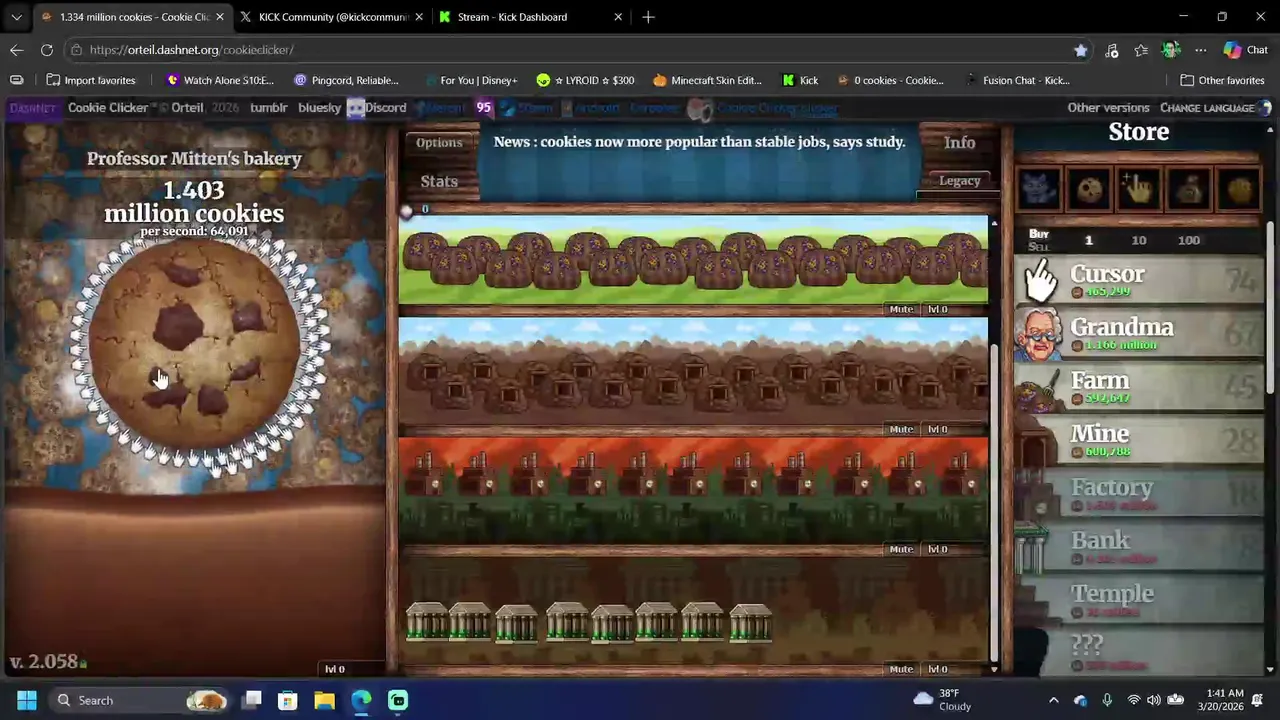Open the Legacy ascend button

click(x=959, y=180)
